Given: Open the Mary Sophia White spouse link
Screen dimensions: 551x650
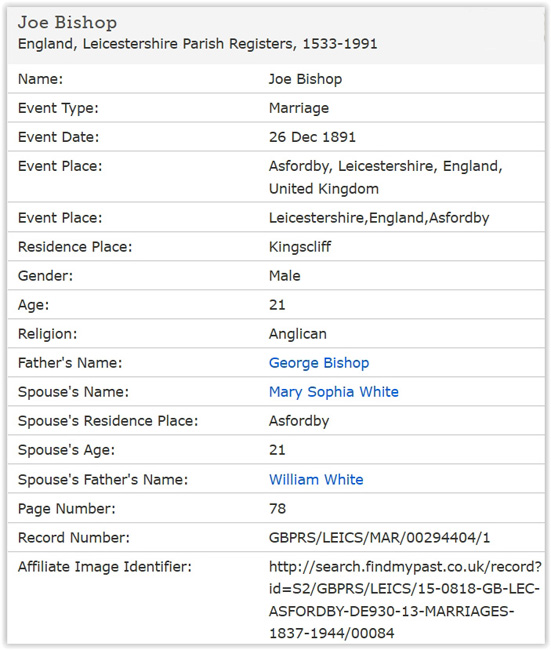Looking at the screenshot, I should pyautogui.click(x=334, y=392).
